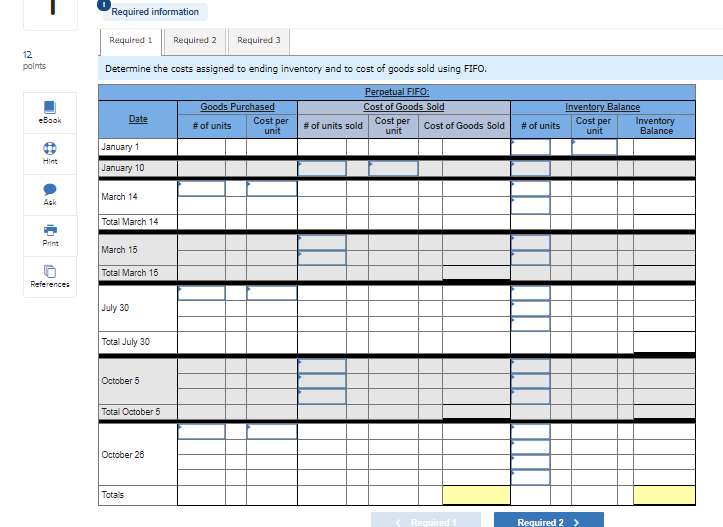Image resolution: width=723 pixels, height=527 pixels.
Task: Switch to the Required 2 tab
Action: [x=195, y=41]
